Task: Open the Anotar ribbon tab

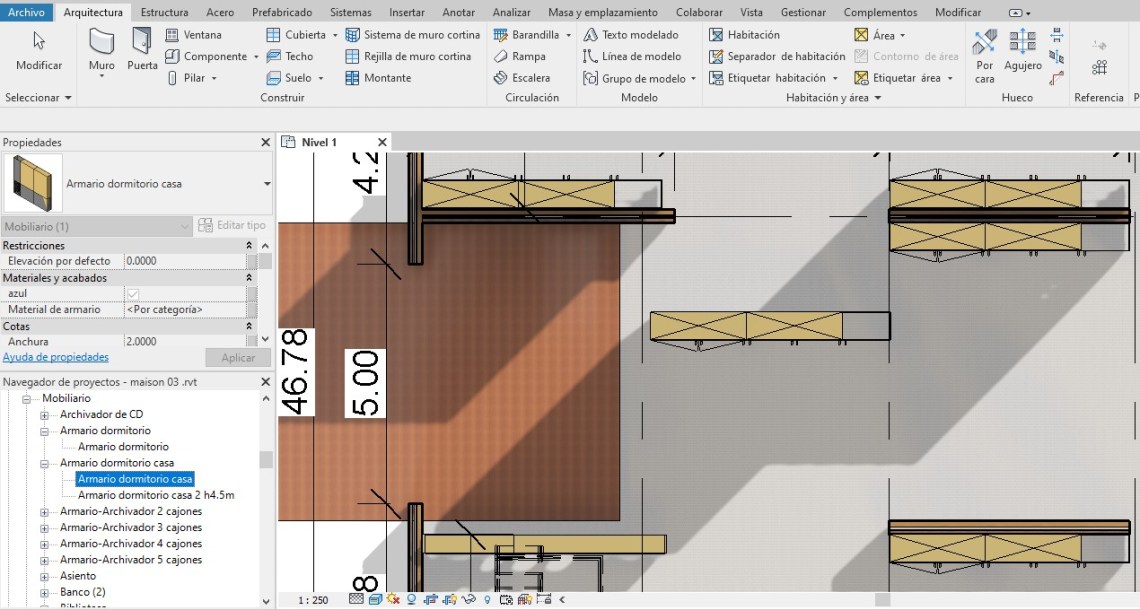Action: point(459,12)
